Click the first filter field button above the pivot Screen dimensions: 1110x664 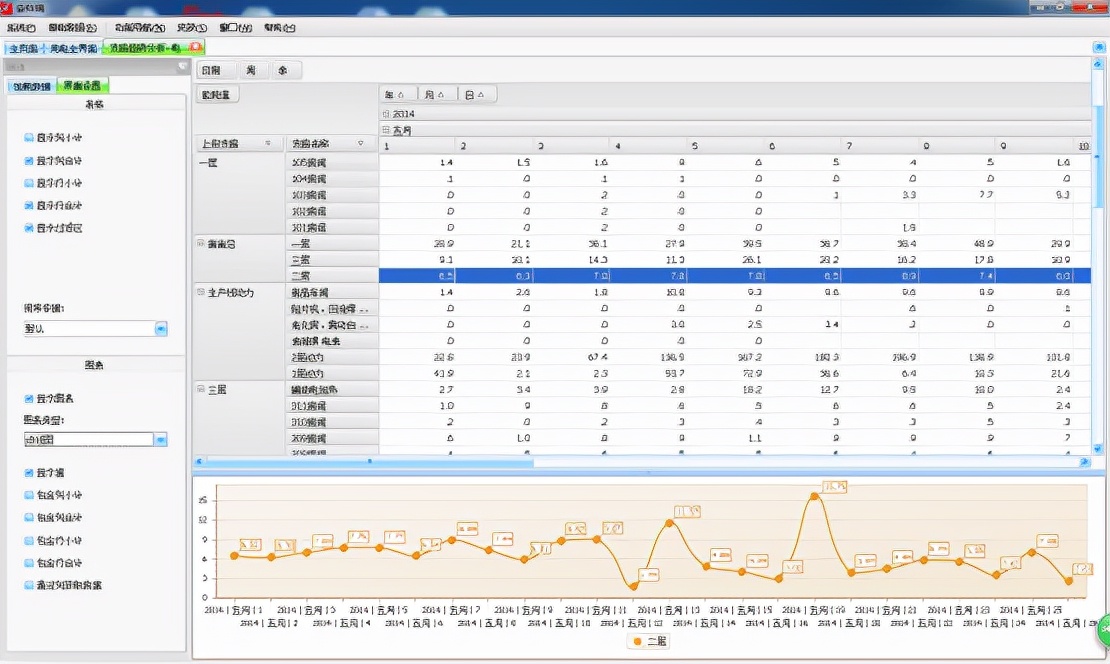tap(215, 70)
